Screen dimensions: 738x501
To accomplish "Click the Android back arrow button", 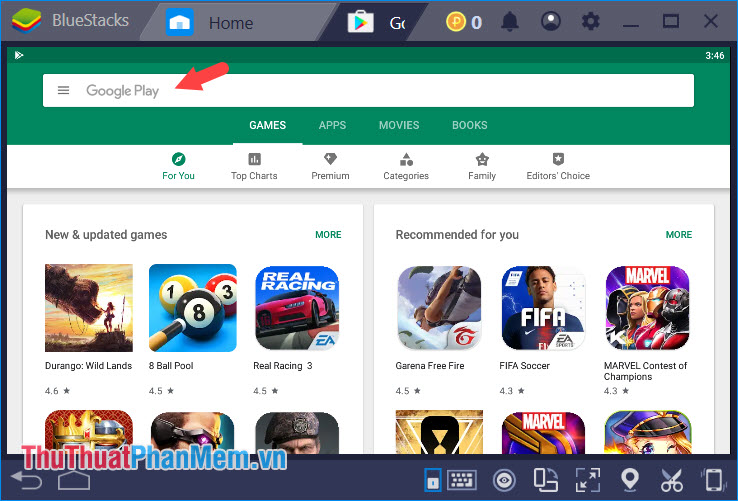I will [x=26, y=480].
